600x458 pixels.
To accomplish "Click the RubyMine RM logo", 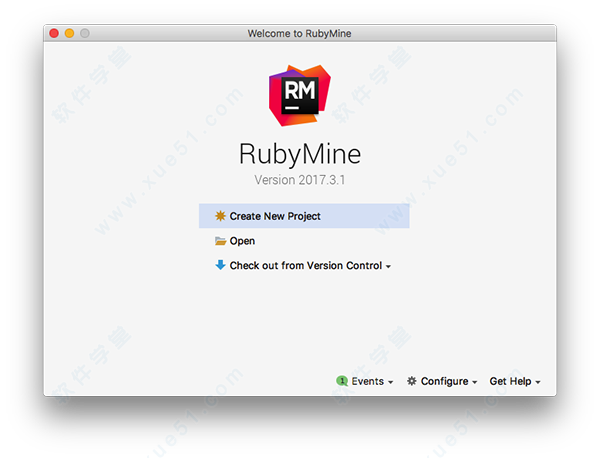I will tap(300, 95).
